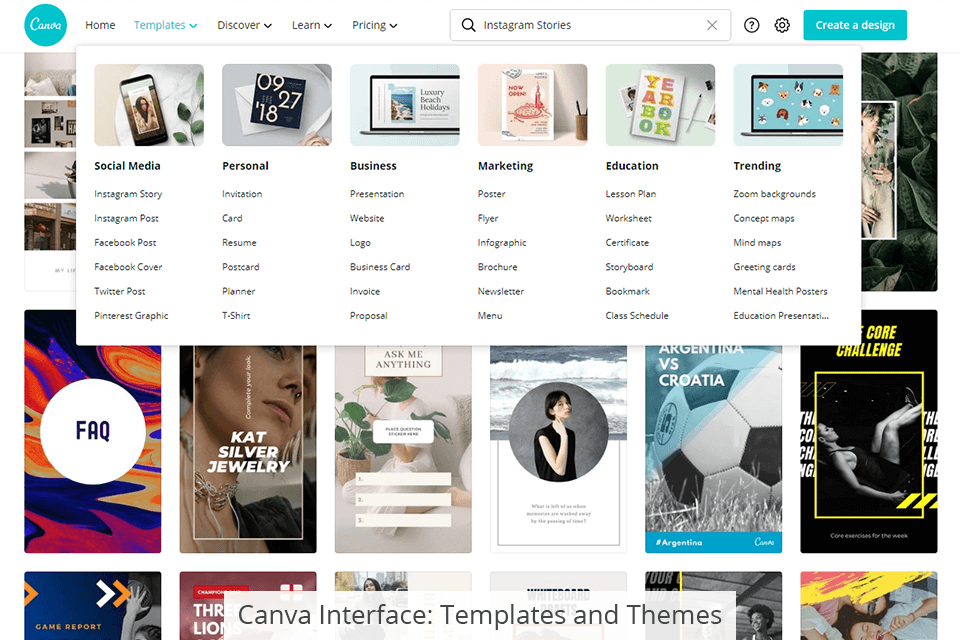
Task: Expand the Discover dropdown
Action: pyautogui.click(x=244, y=25)
